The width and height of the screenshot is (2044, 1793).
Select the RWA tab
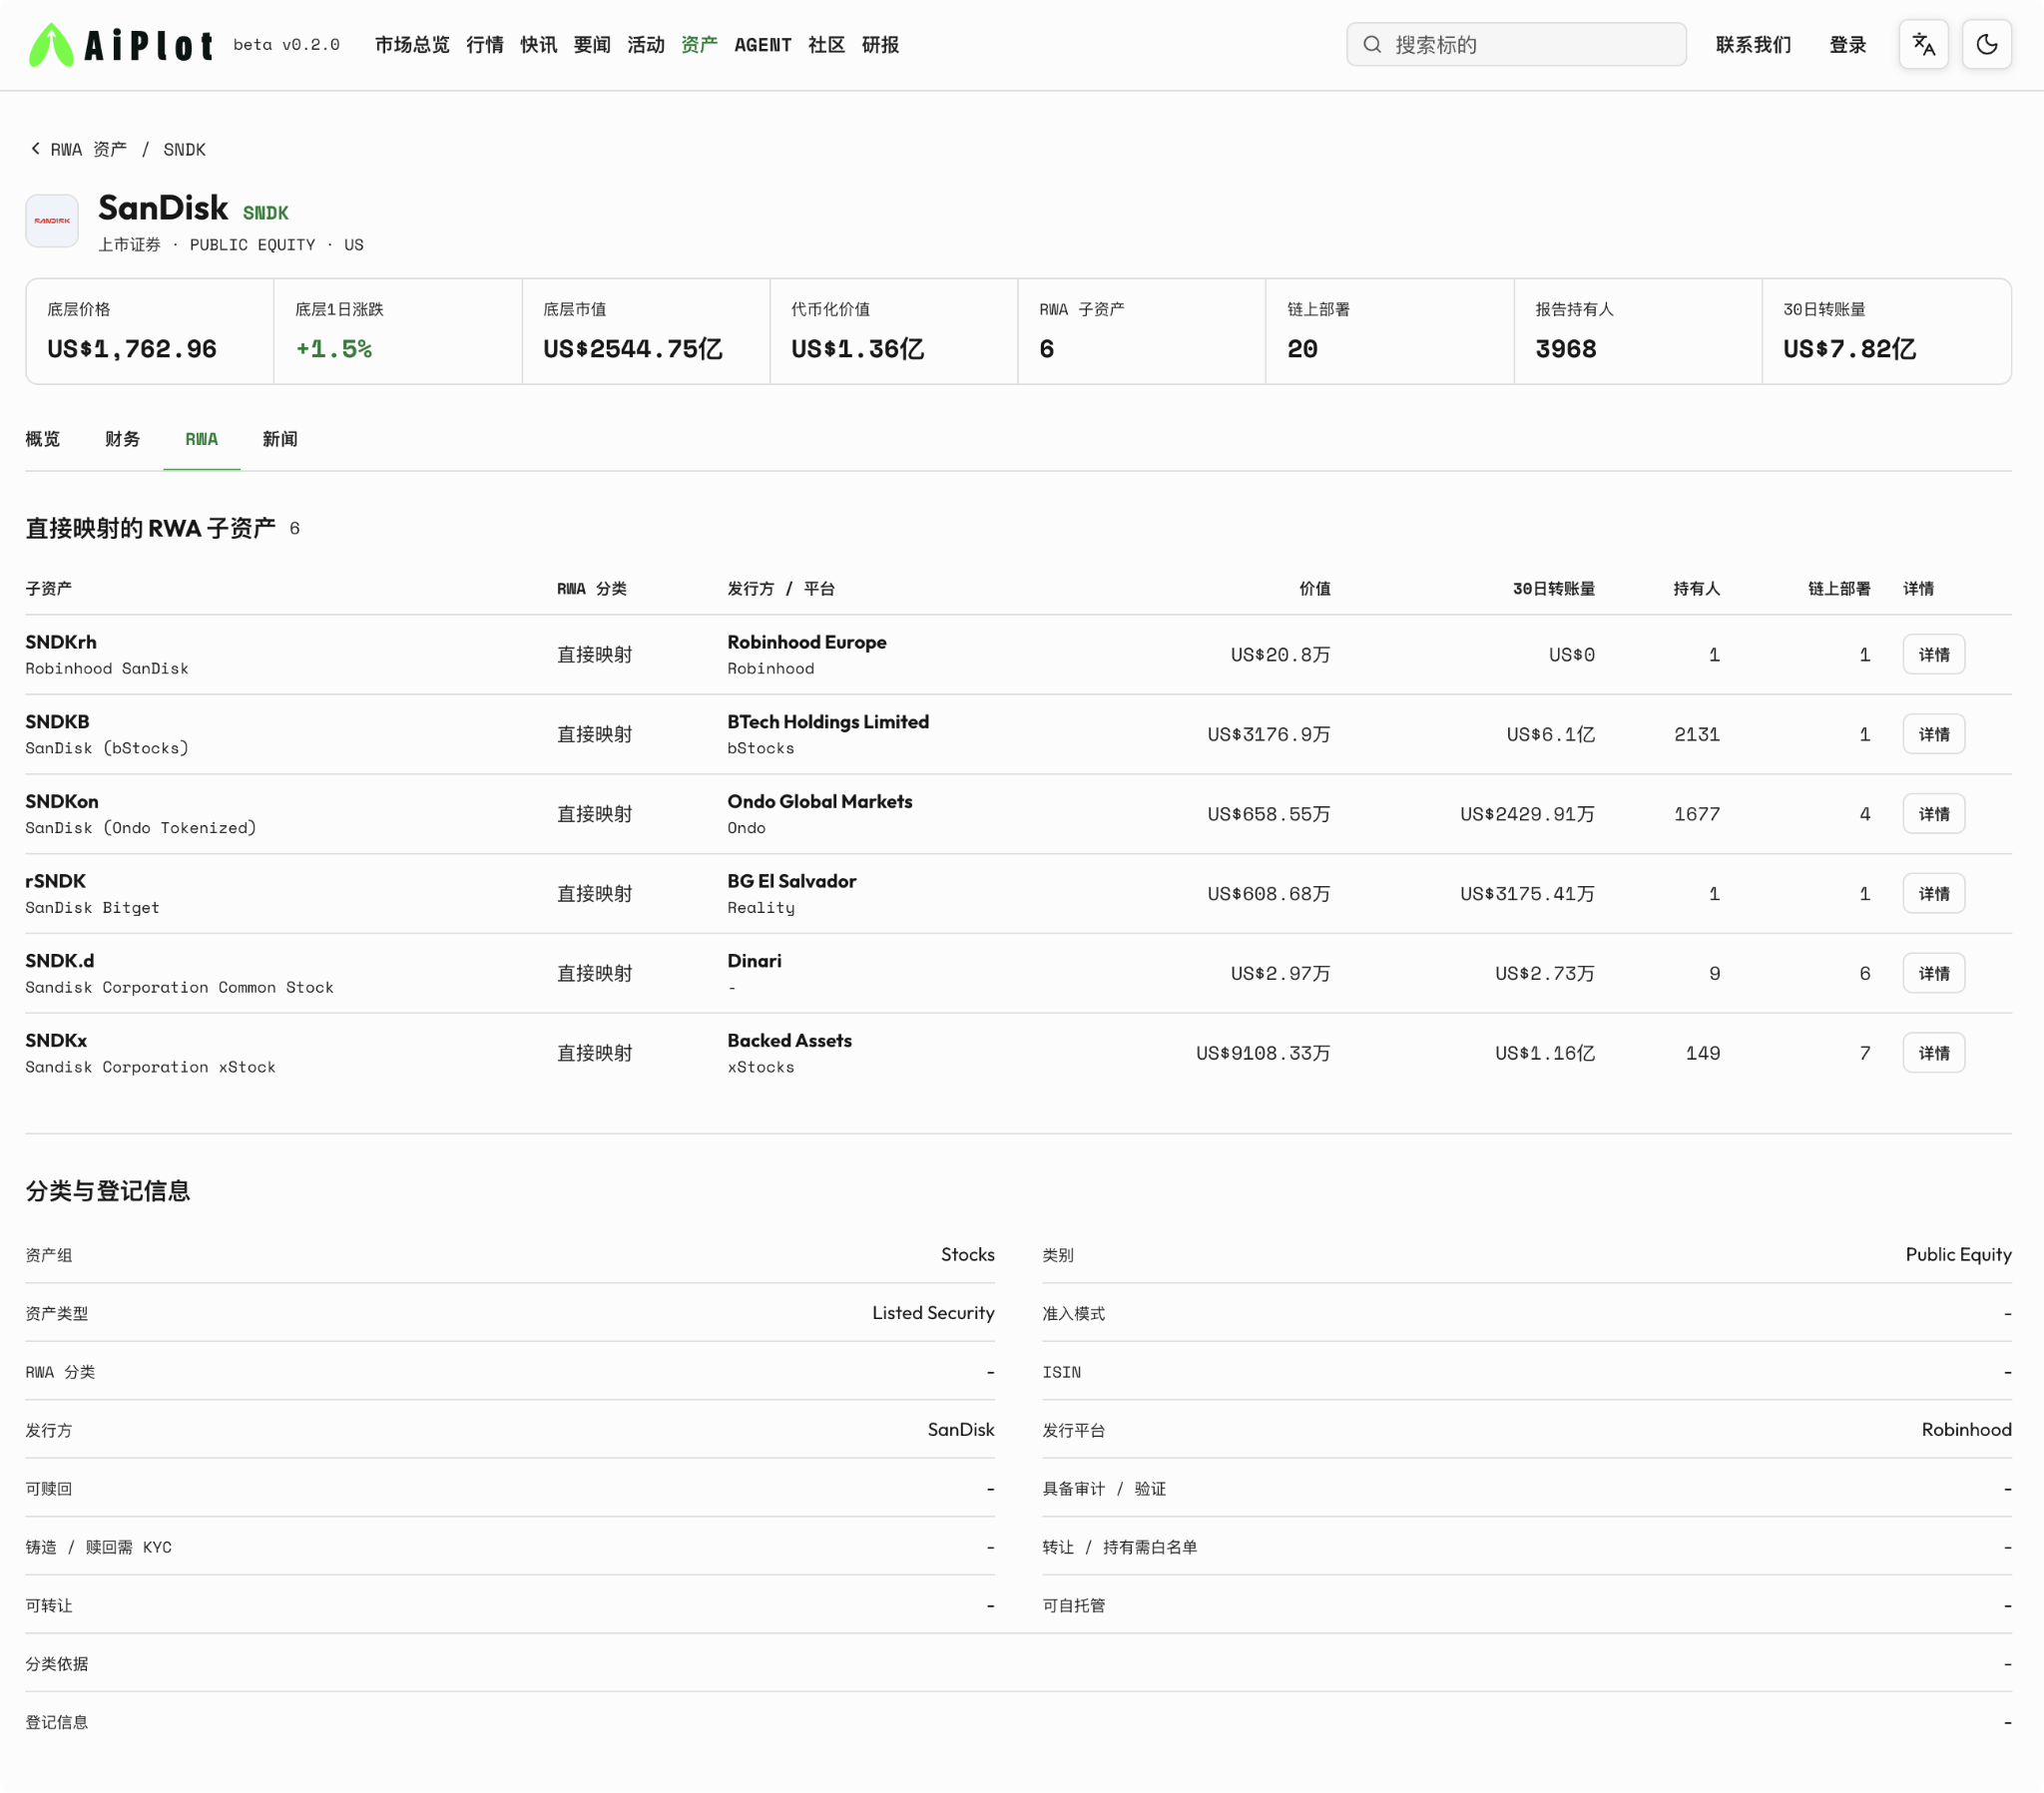(x=201, y=439)
